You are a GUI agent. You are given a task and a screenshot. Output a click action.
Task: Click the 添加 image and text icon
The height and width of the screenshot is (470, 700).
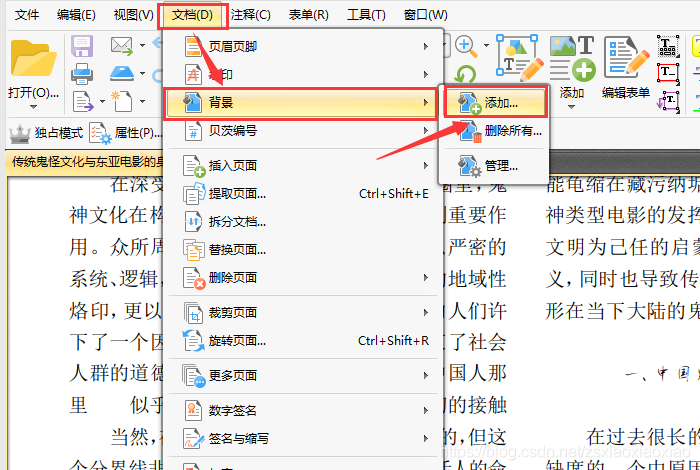572,58
